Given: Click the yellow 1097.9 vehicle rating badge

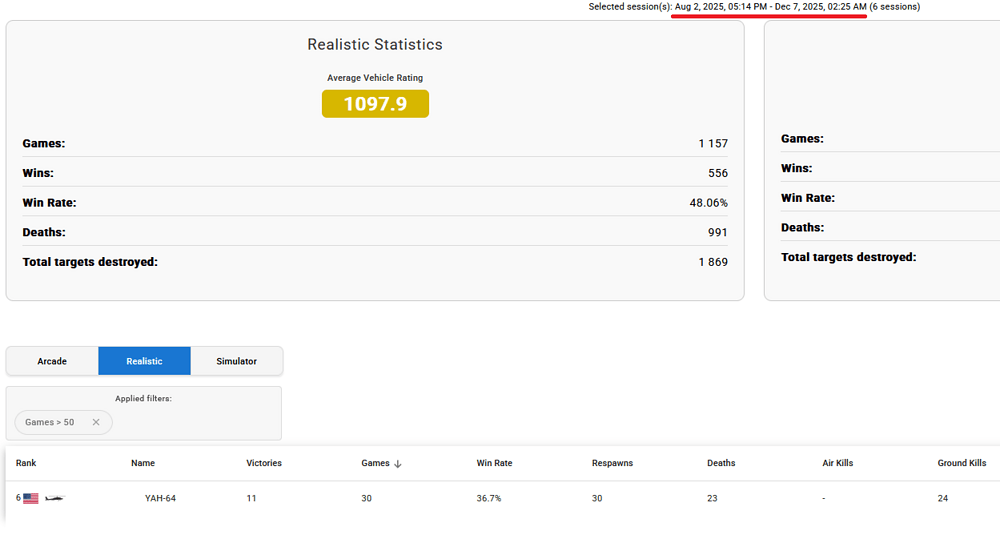Looking at the screenshot, I should 375,104.
